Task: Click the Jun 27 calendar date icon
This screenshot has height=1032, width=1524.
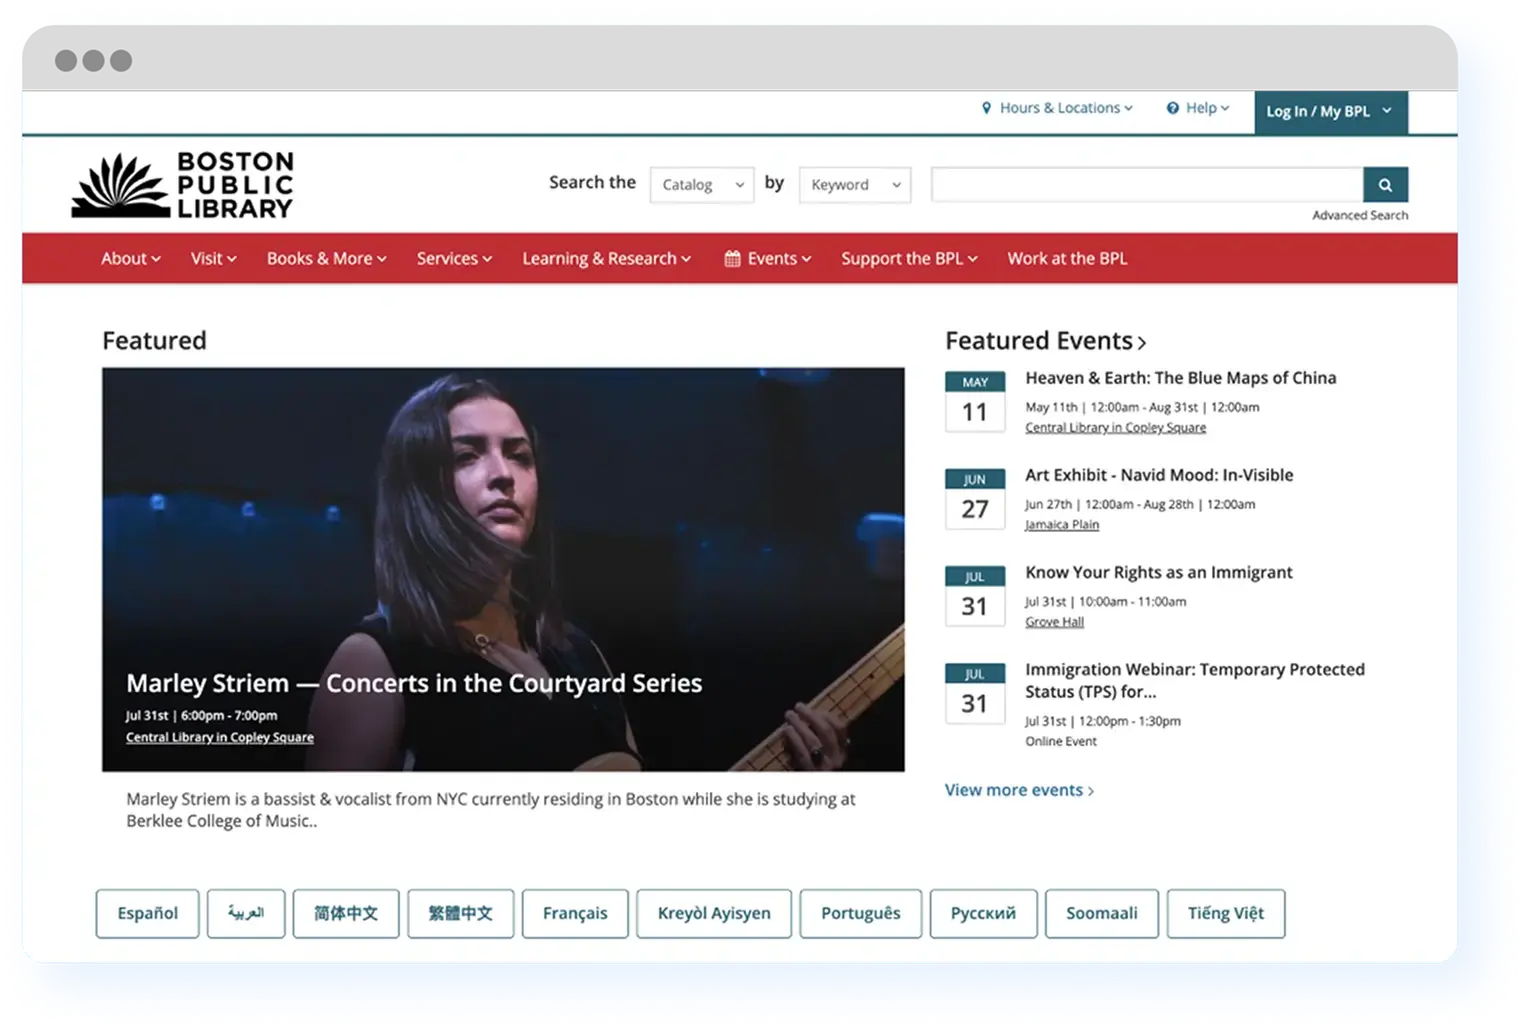Action: [x=974, y=499]
